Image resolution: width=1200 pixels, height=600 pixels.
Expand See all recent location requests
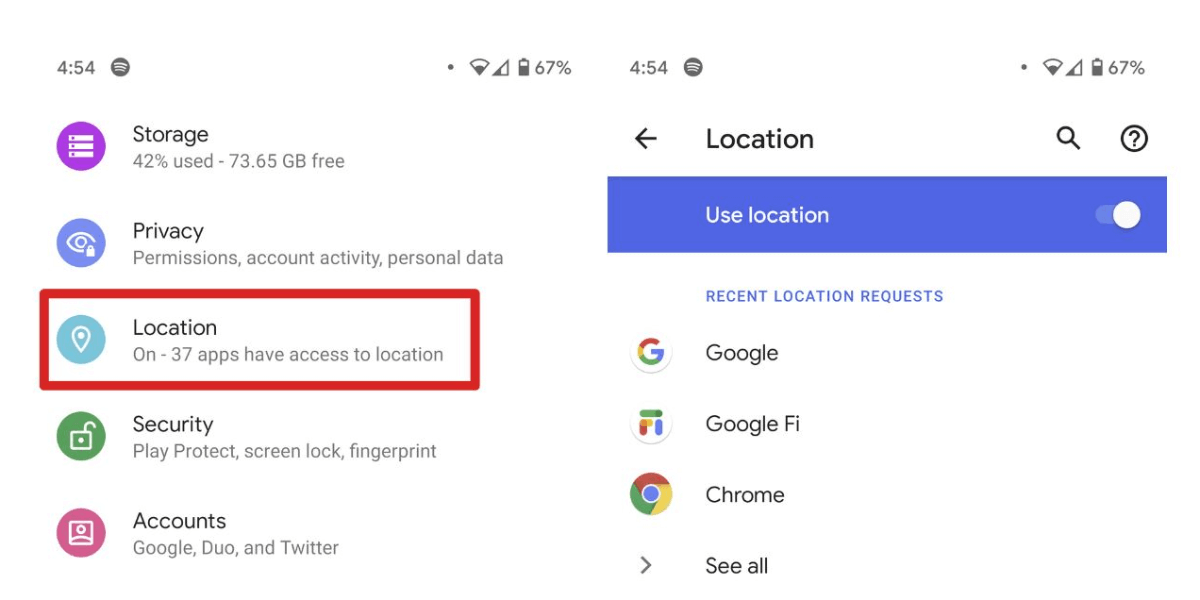[736, 565]
